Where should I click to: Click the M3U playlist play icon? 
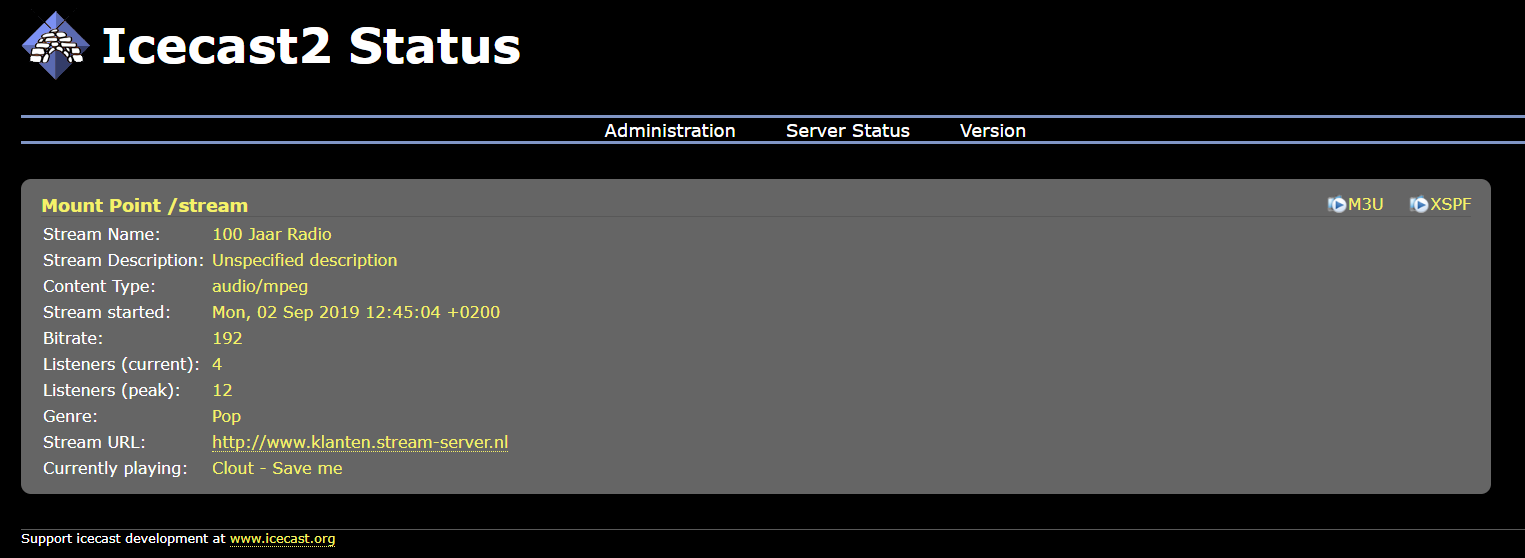(1337, 204)
